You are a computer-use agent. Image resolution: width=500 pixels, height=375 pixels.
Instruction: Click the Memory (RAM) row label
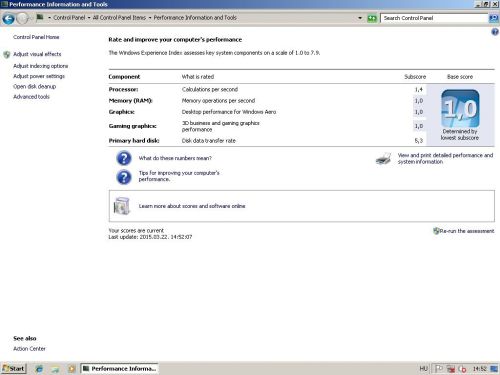pos(130,101)
